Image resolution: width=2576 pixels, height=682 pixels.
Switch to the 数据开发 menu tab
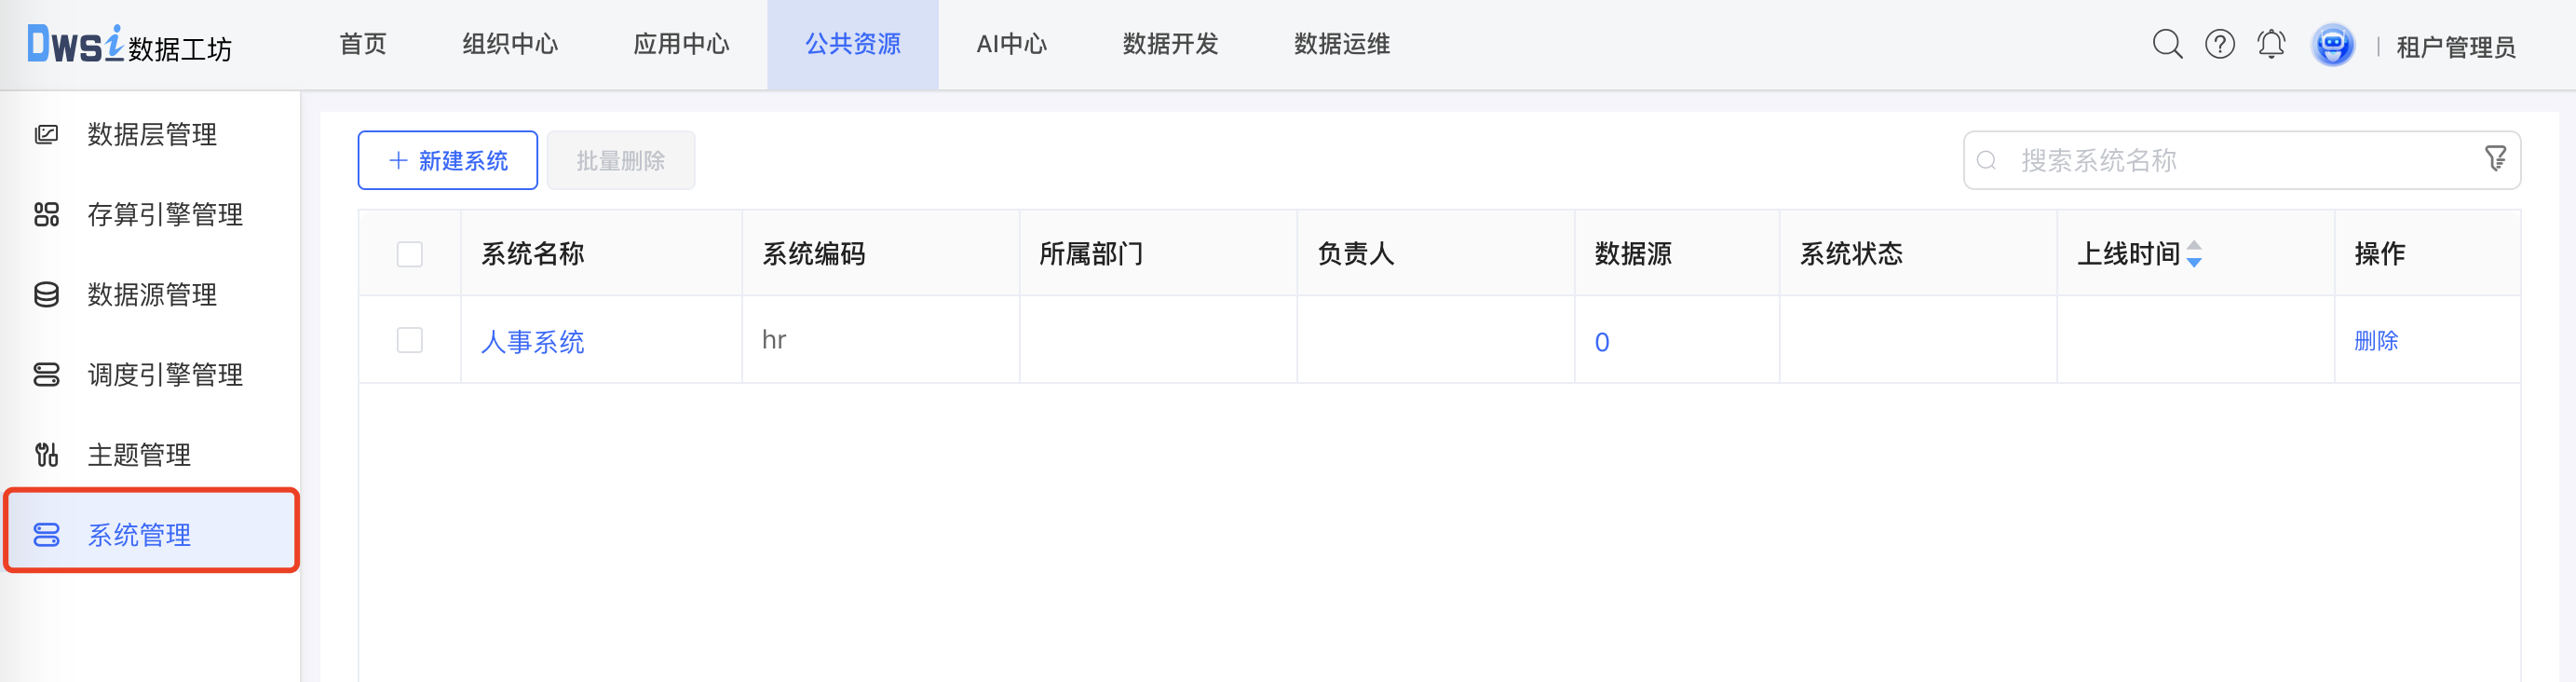point(1172,44)
